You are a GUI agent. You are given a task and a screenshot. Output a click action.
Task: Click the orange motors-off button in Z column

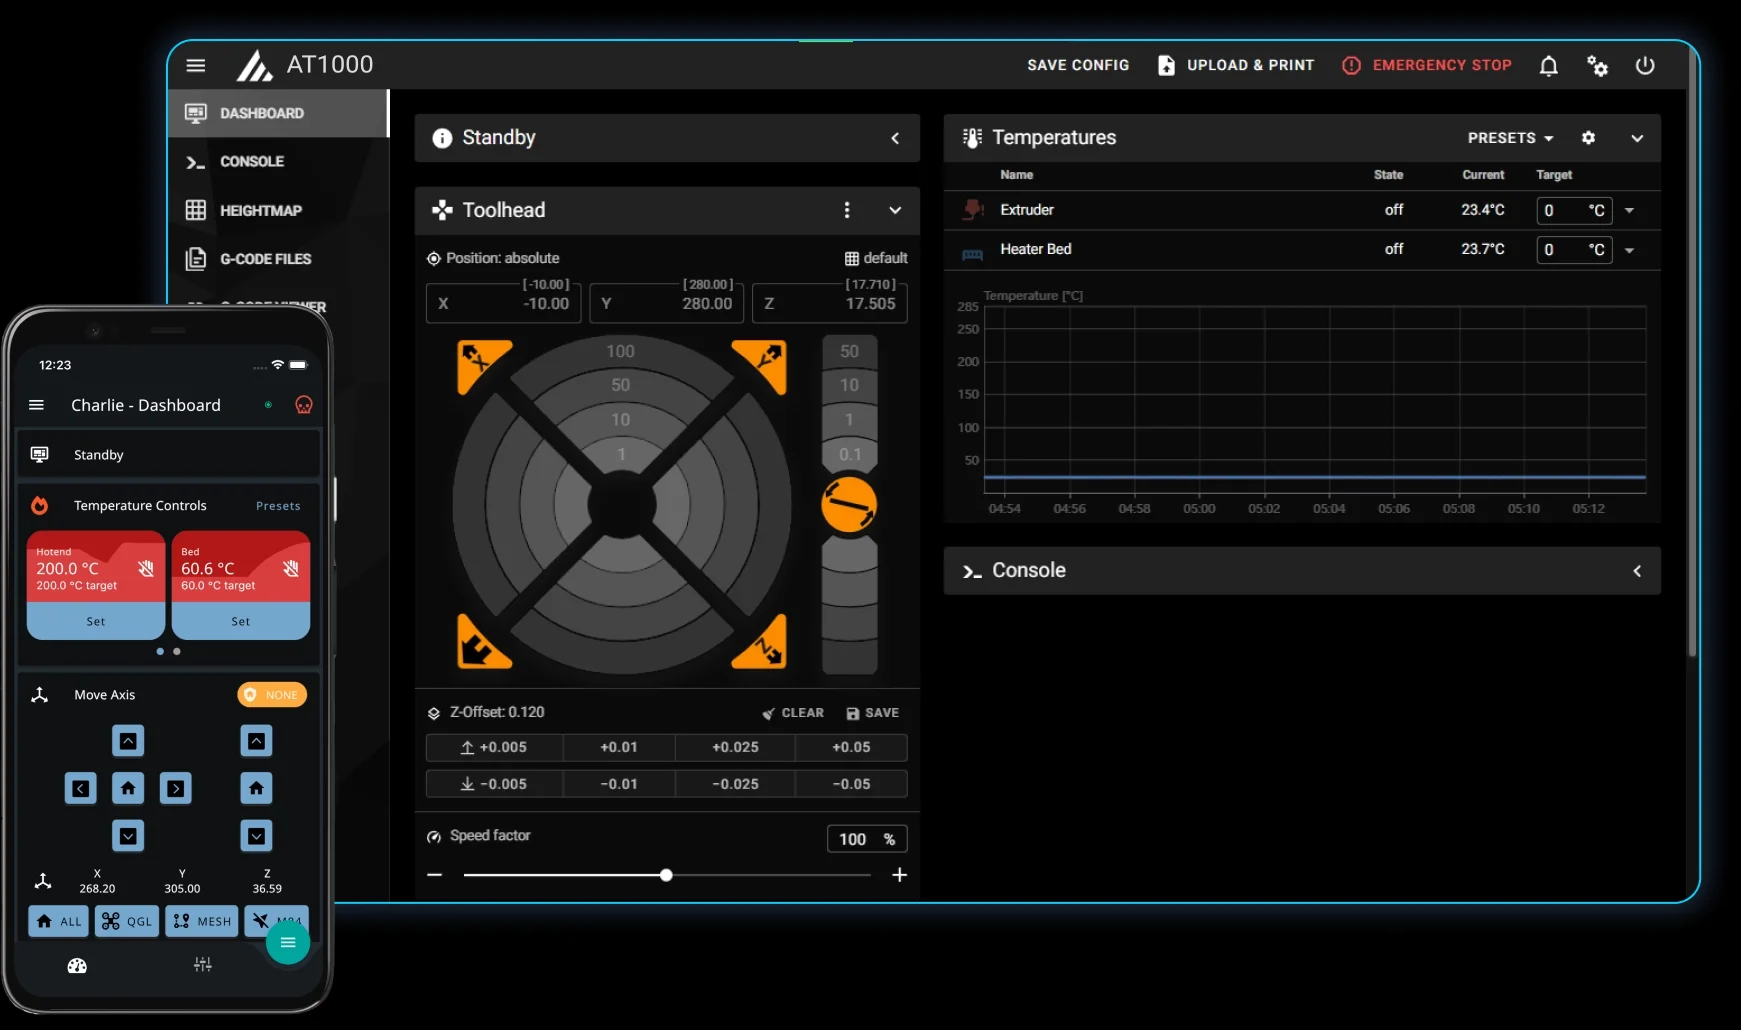[x=849, y=505]
